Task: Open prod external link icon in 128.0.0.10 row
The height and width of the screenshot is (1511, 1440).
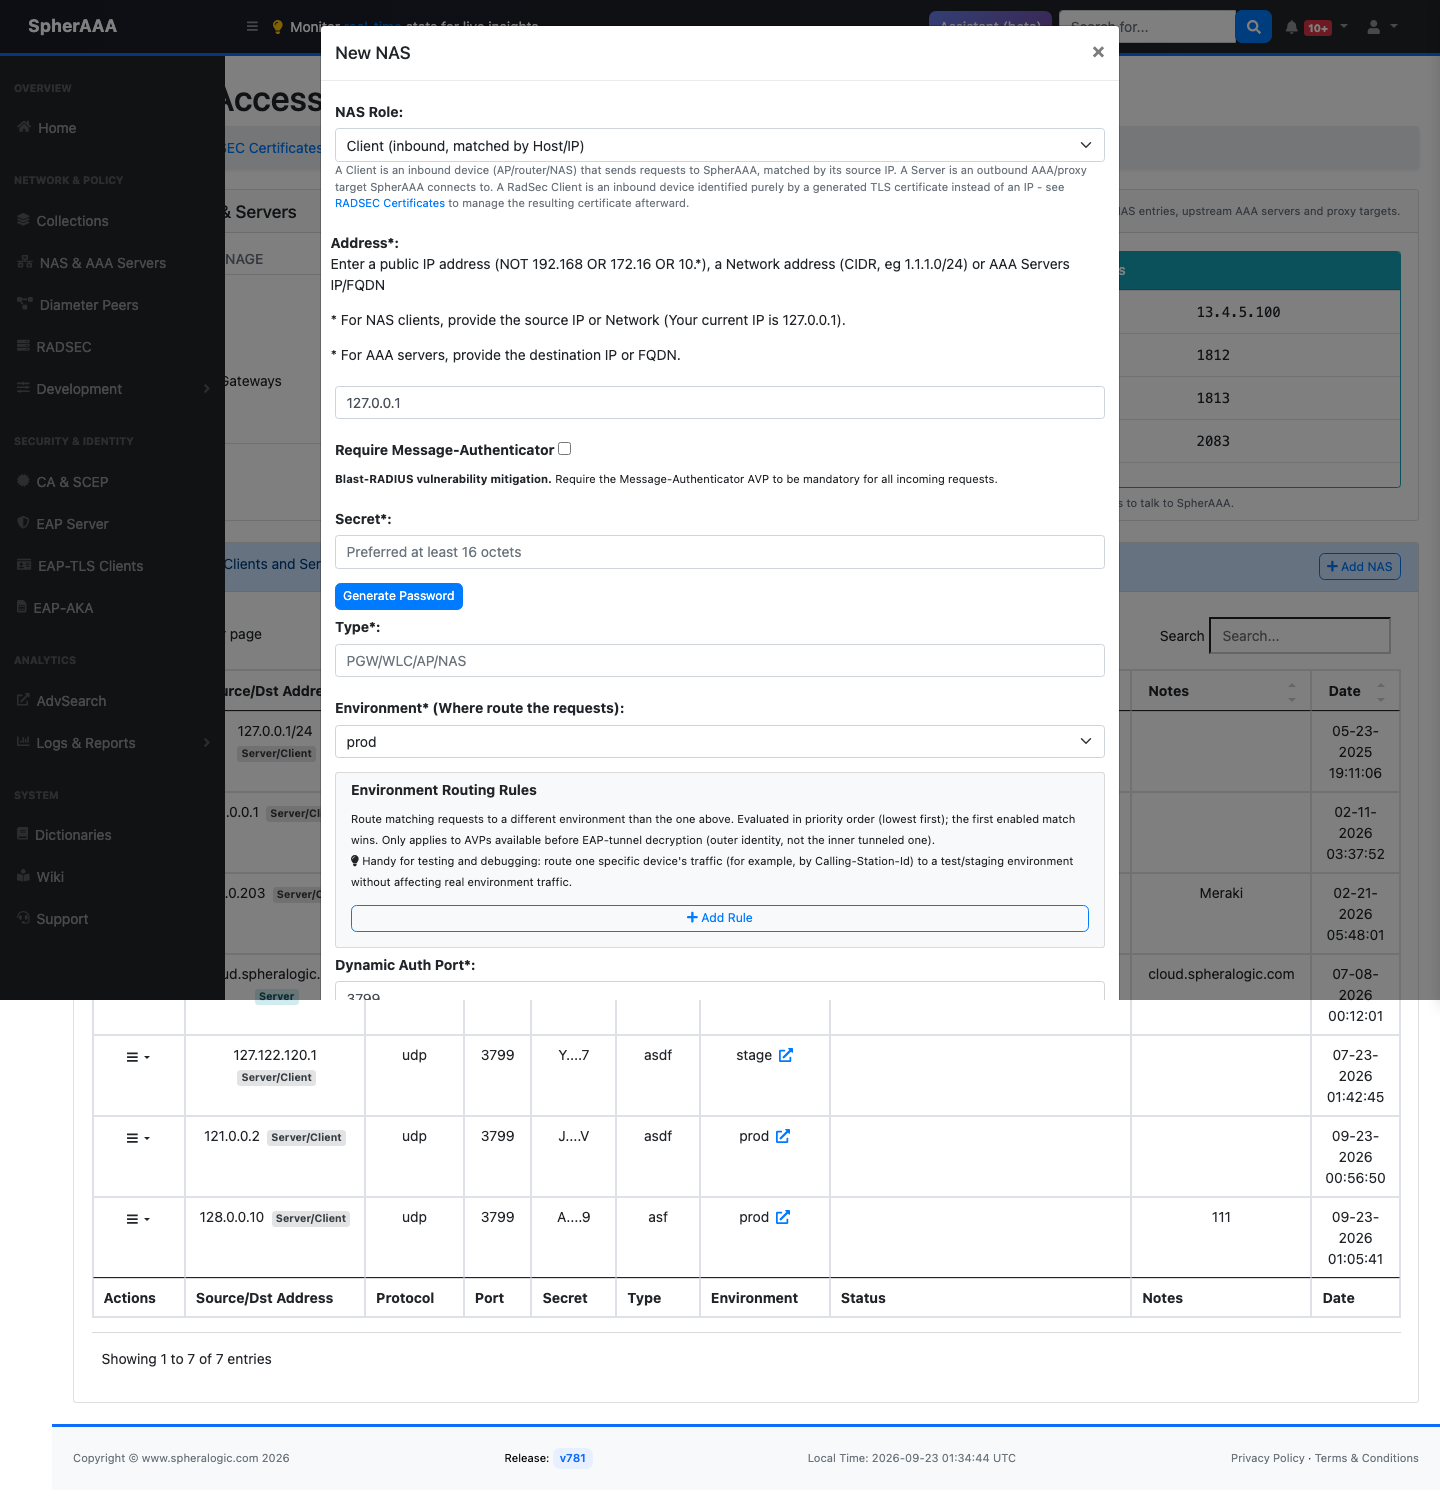Action: pyautogui.click(x=783, y=1217)
